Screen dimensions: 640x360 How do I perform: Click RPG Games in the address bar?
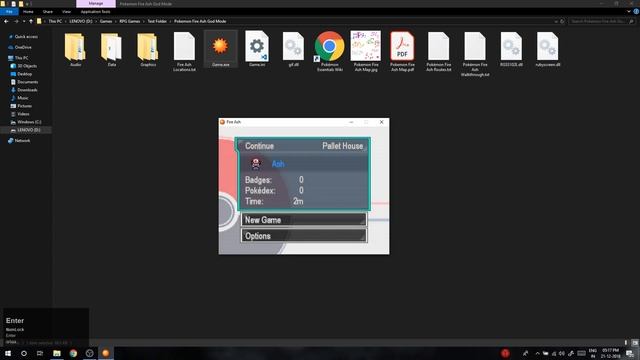[x=130, y=21]
